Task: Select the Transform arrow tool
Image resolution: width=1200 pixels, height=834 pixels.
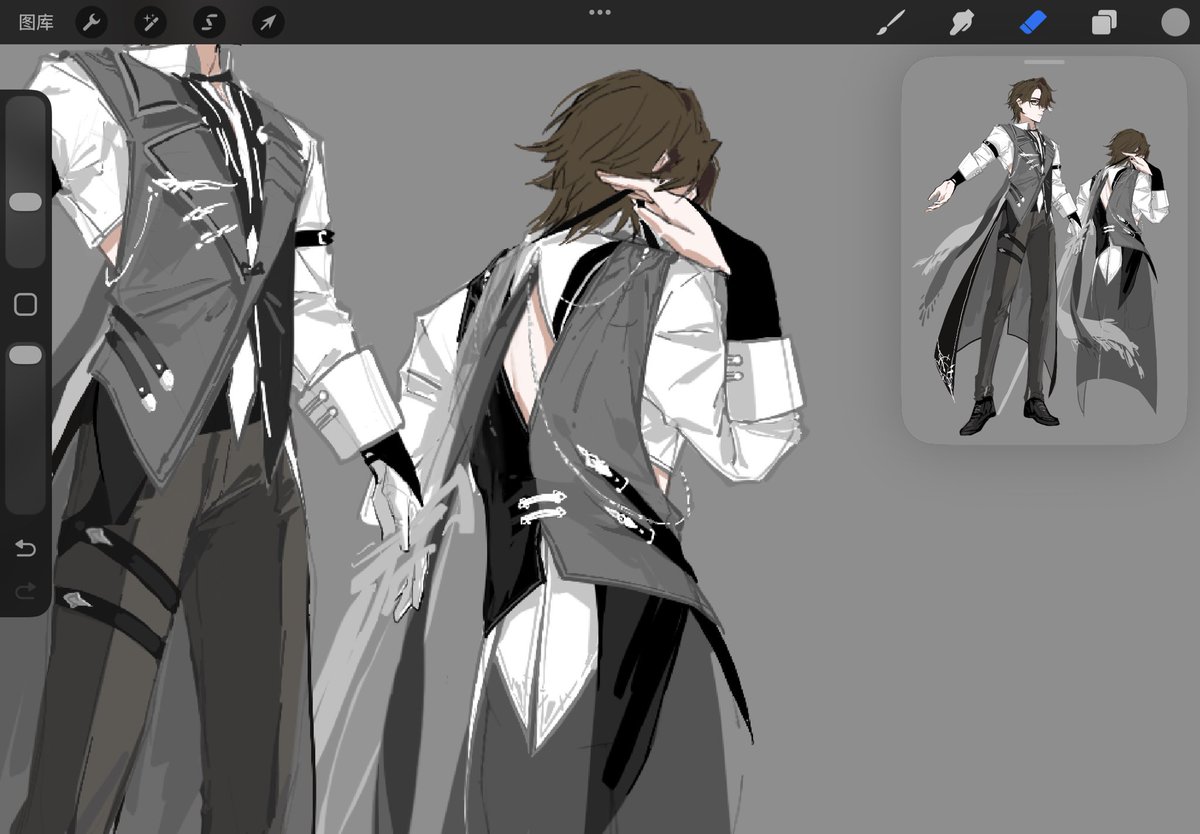Action: point(266,23)
